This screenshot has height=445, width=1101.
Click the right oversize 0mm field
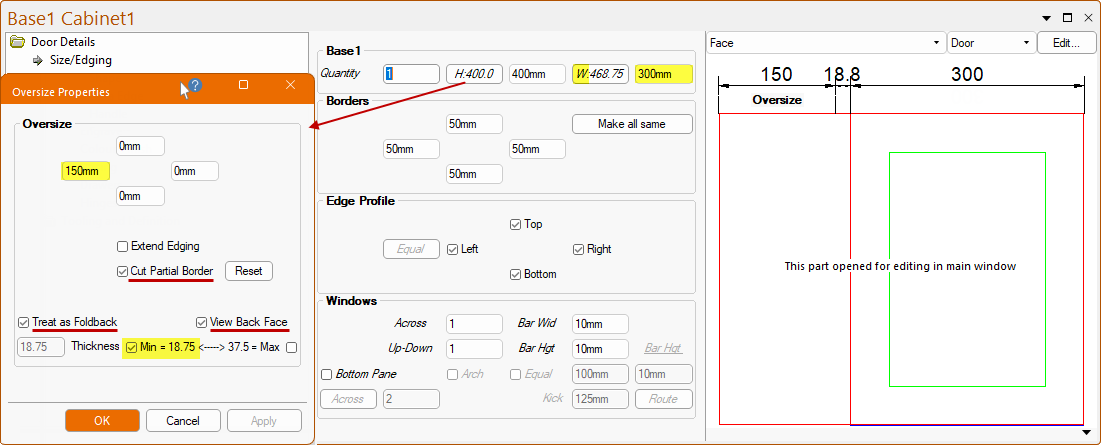[195, 171]
